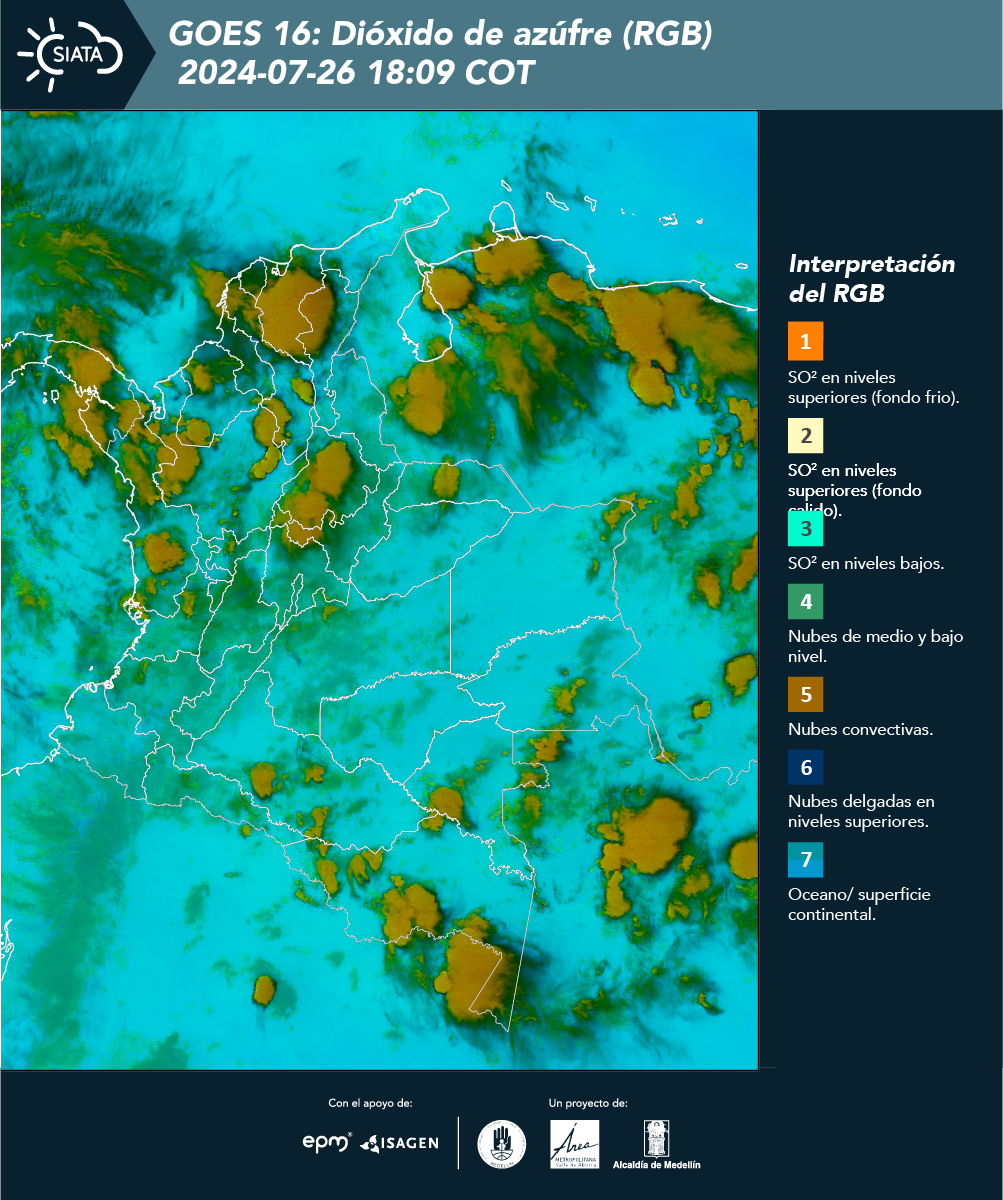The width and height of the screenshot is (1003, 1200).
Task: Click the label 'SO² en niveles superiores (fondo frío)'
Action: pos(874,387)
